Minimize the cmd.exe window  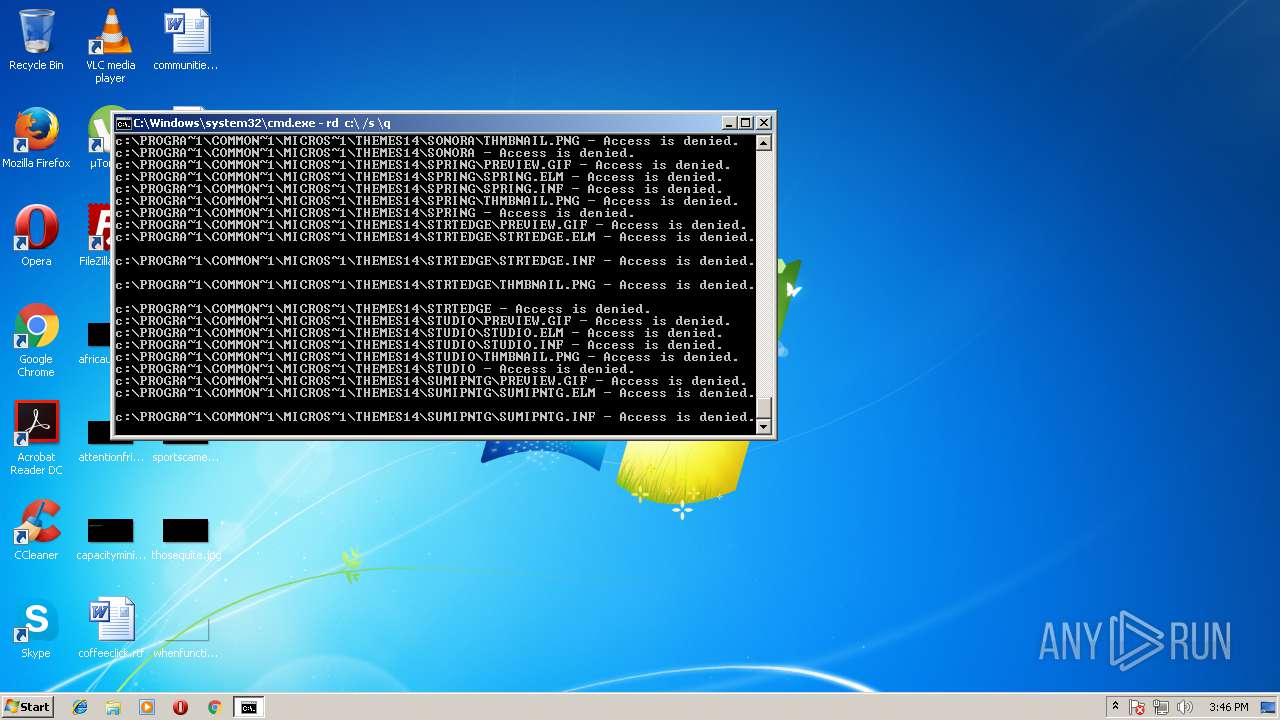729,123
